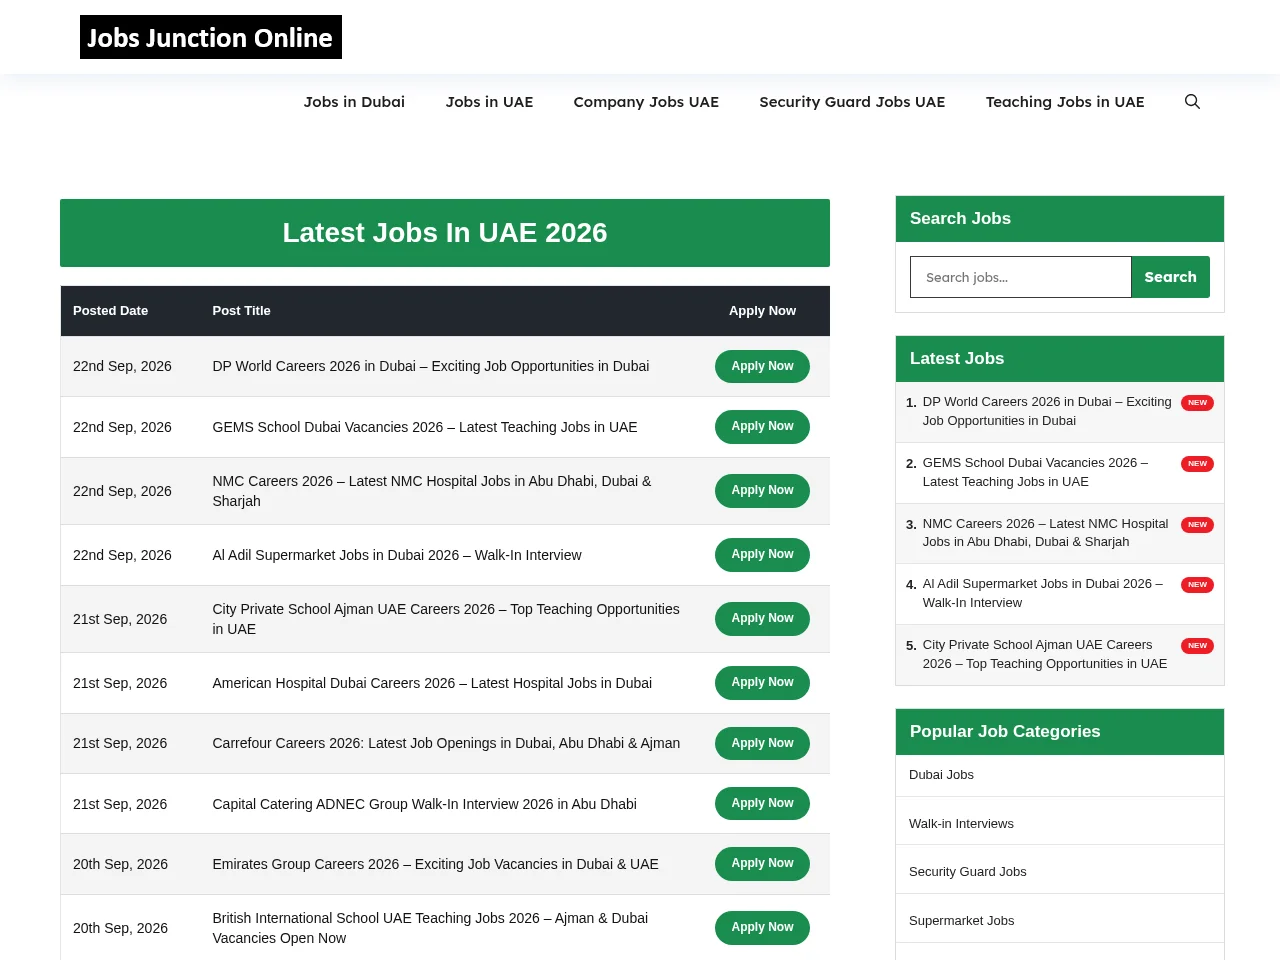The width and height of the screenshot is (1280, 960).
Task: Click NEW badge beside Al Adil Supermarket
Action: [1197, 585]
